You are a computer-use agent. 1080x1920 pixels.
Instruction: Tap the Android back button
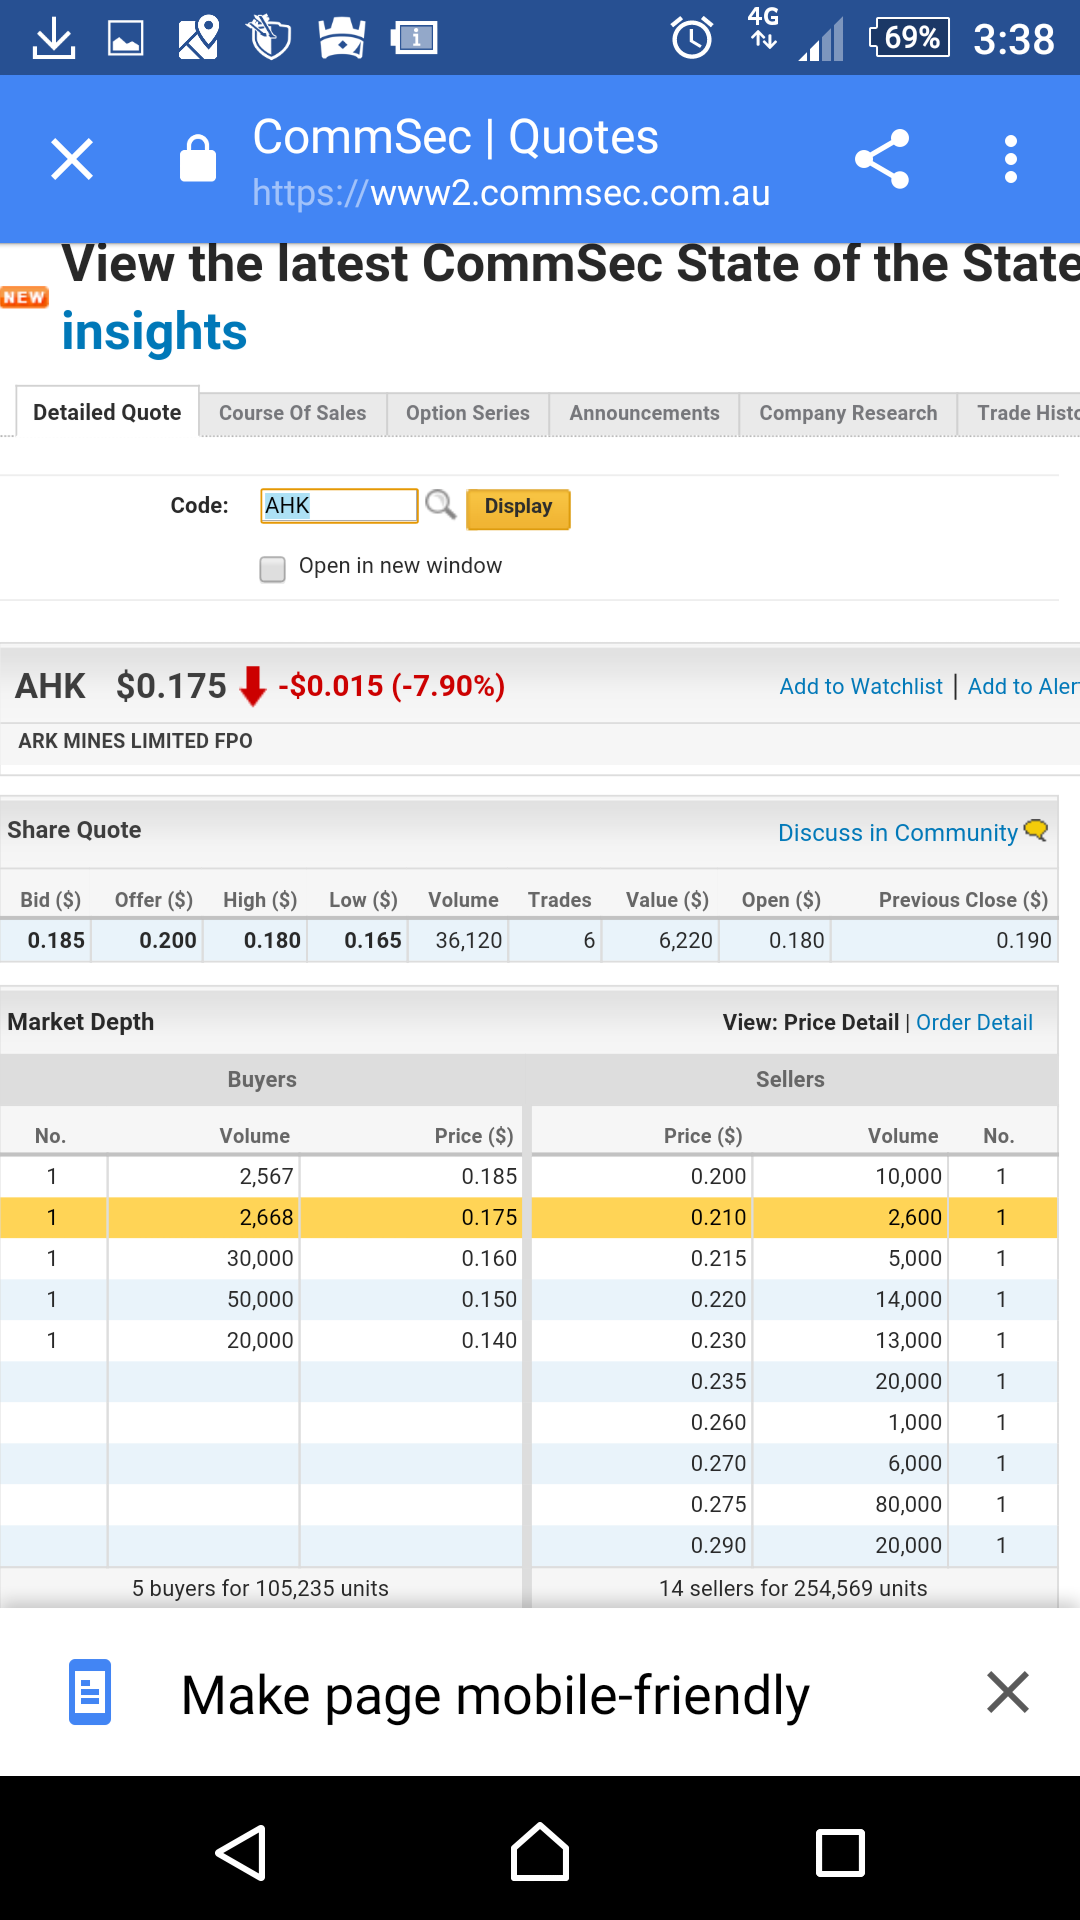point(241,1853)
